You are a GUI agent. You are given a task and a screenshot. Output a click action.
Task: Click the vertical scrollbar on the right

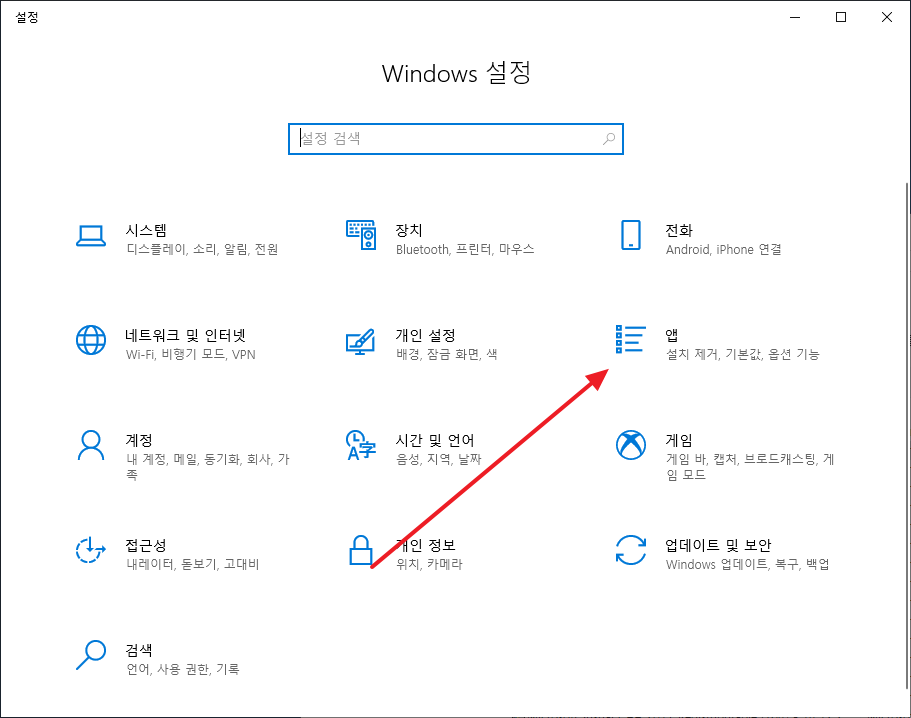point(907,436)
